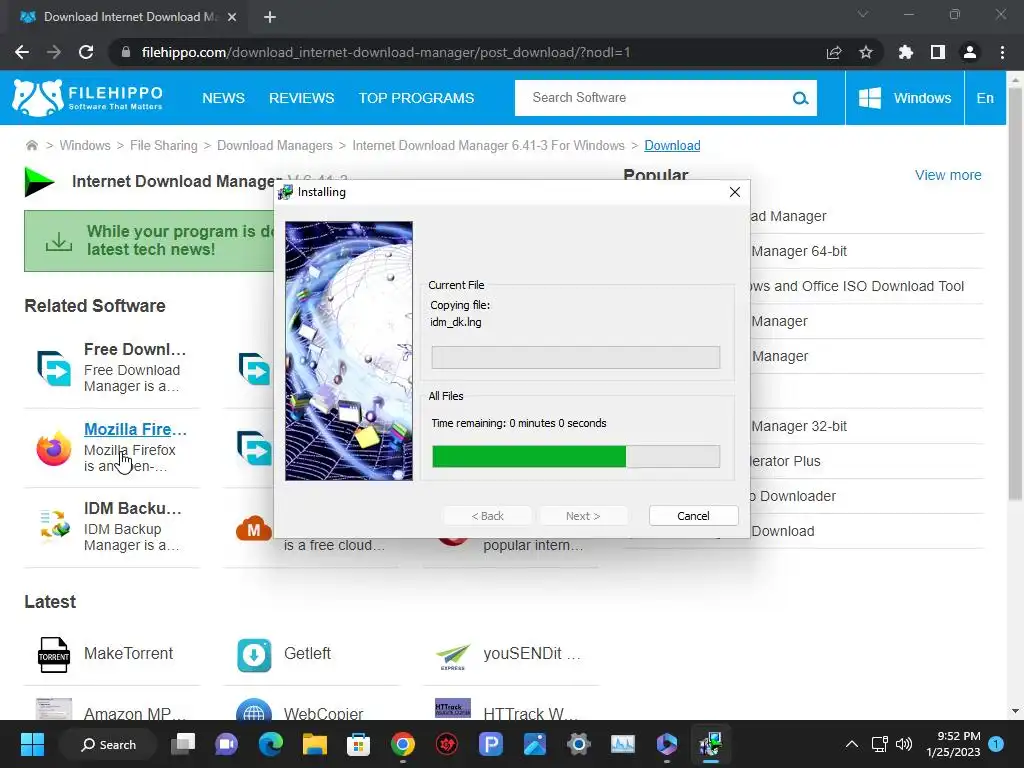The image size is (1024, 768).
Task: Open Internet Download Manager 6.41-3 breadcrumb
Action: (x=488, y=145)
